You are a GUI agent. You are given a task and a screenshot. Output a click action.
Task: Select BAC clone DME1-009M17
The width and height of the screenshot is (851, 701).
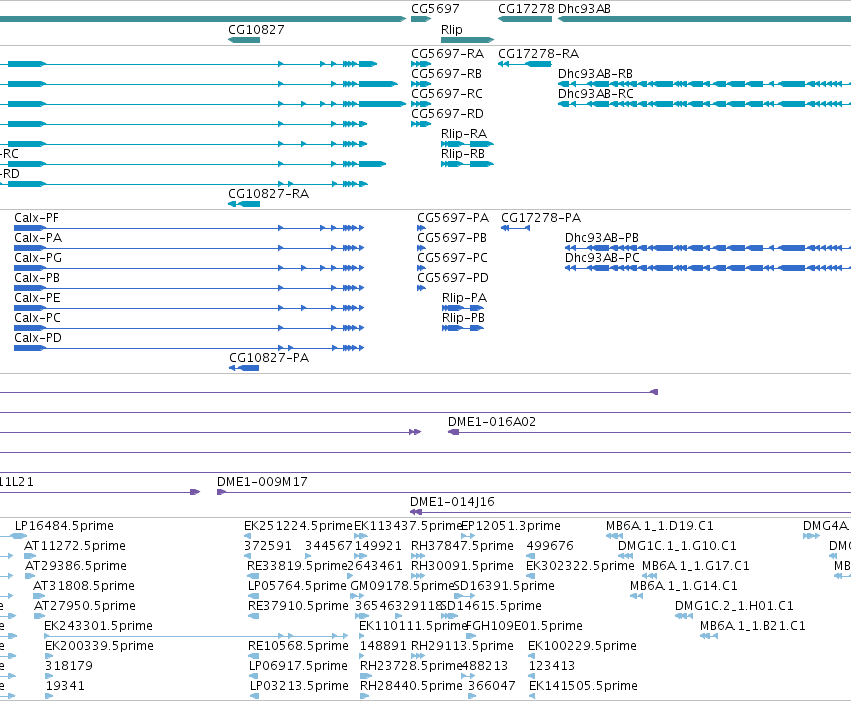click(262, 482)
